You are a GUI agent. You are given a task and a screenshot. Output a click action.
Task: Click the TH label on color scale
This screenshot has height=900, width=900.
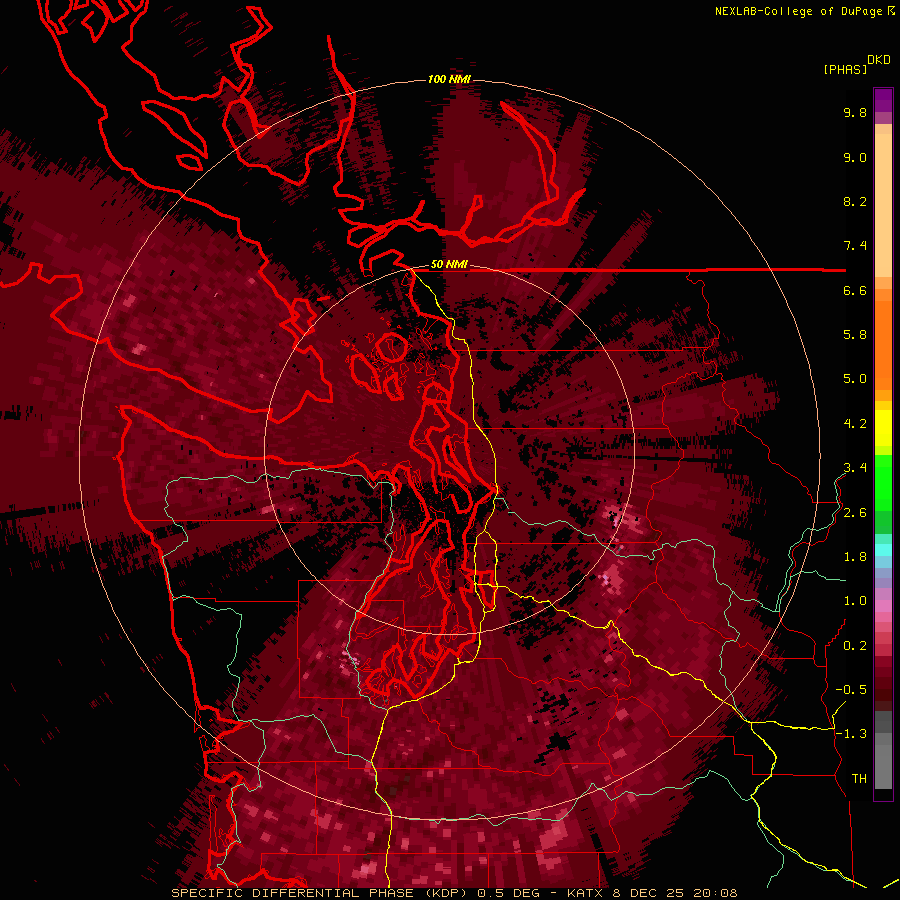click(x=859, y=779)
